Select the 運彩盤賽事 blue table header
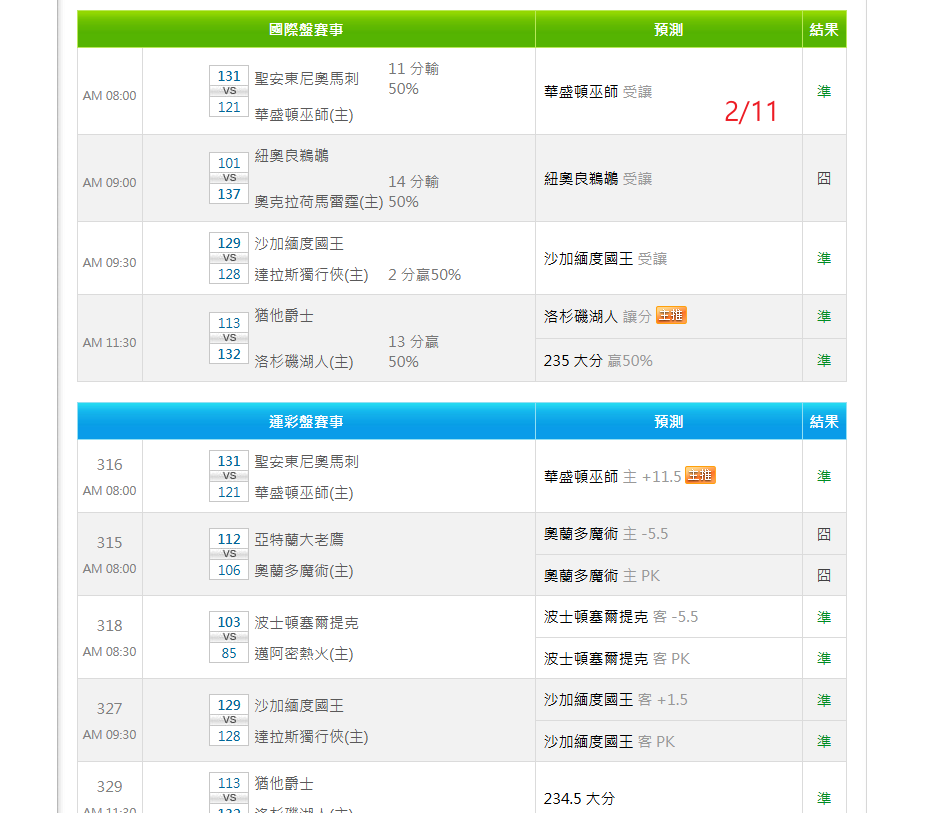Screen dimensions: 931x813 click(x=306, y=422)
